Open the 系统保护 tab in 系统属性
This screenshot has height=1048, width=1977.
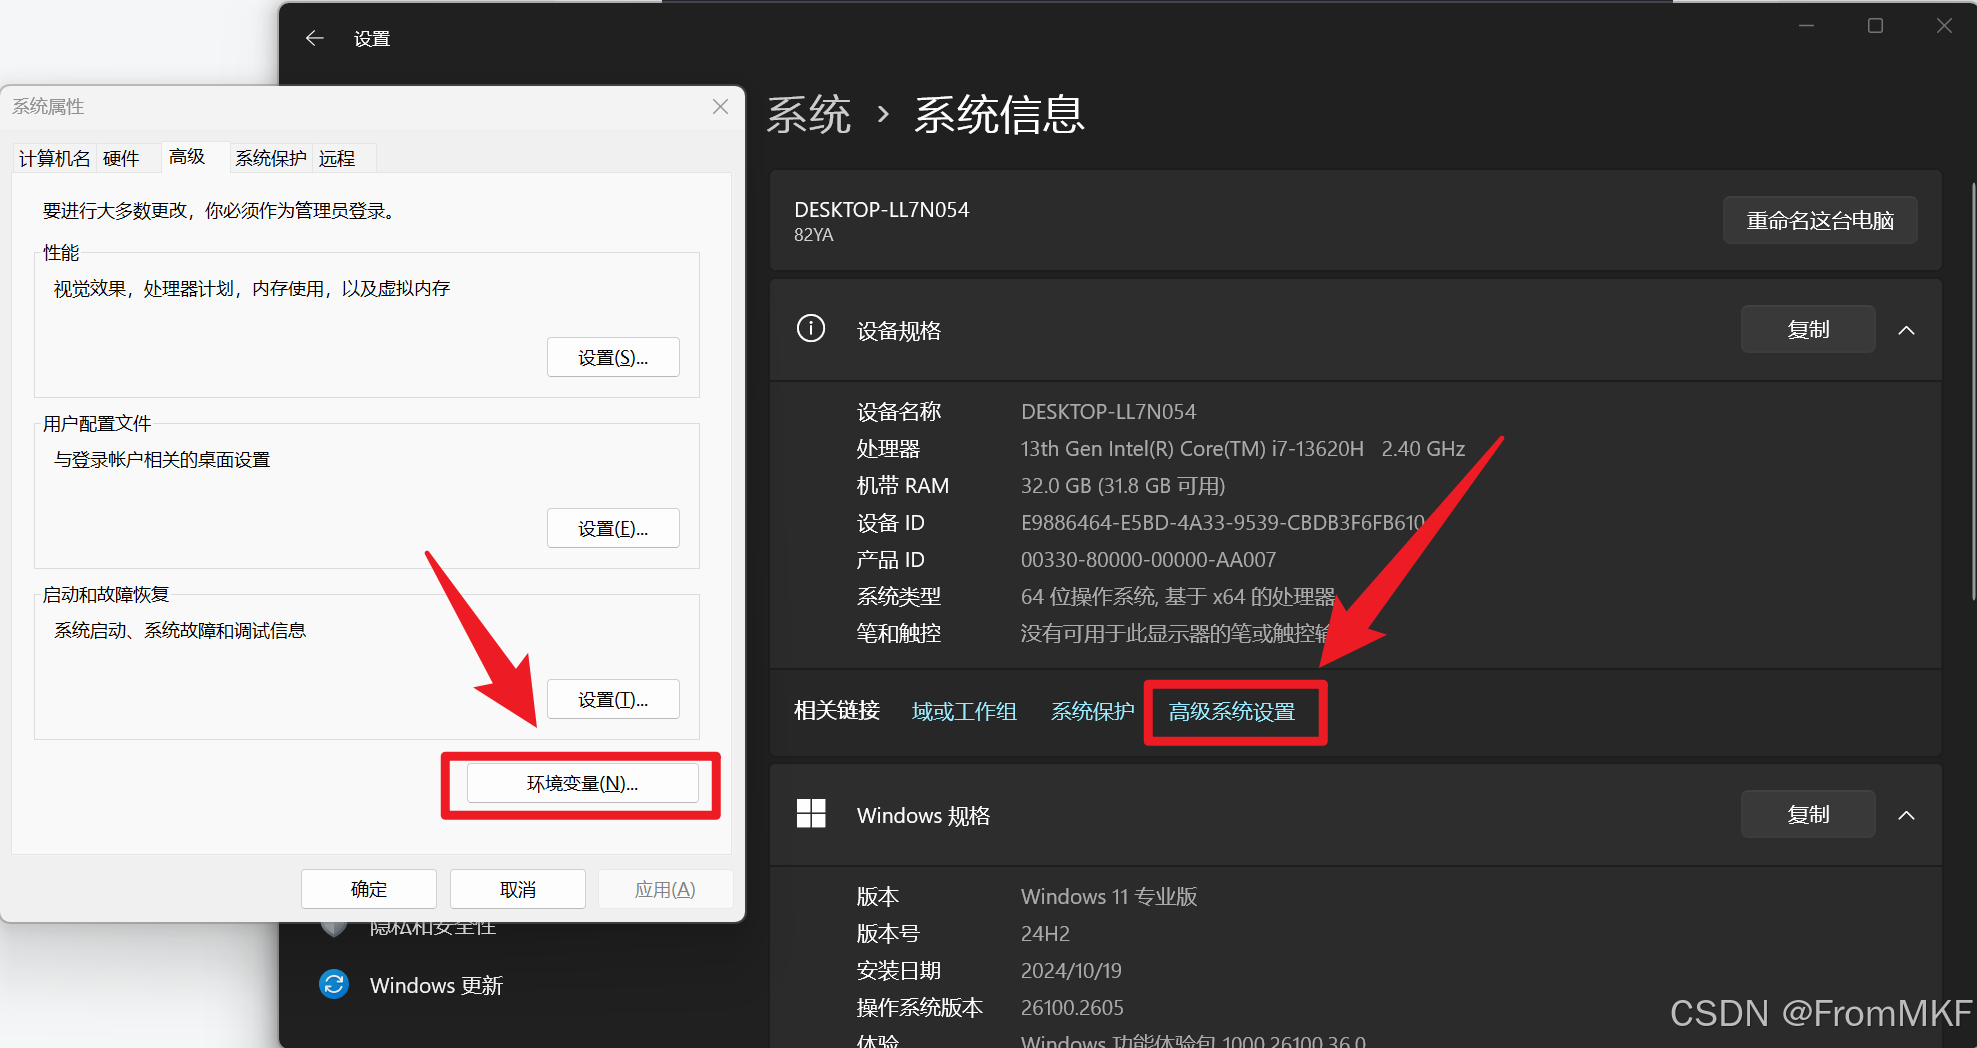click(x=271, y=158)
